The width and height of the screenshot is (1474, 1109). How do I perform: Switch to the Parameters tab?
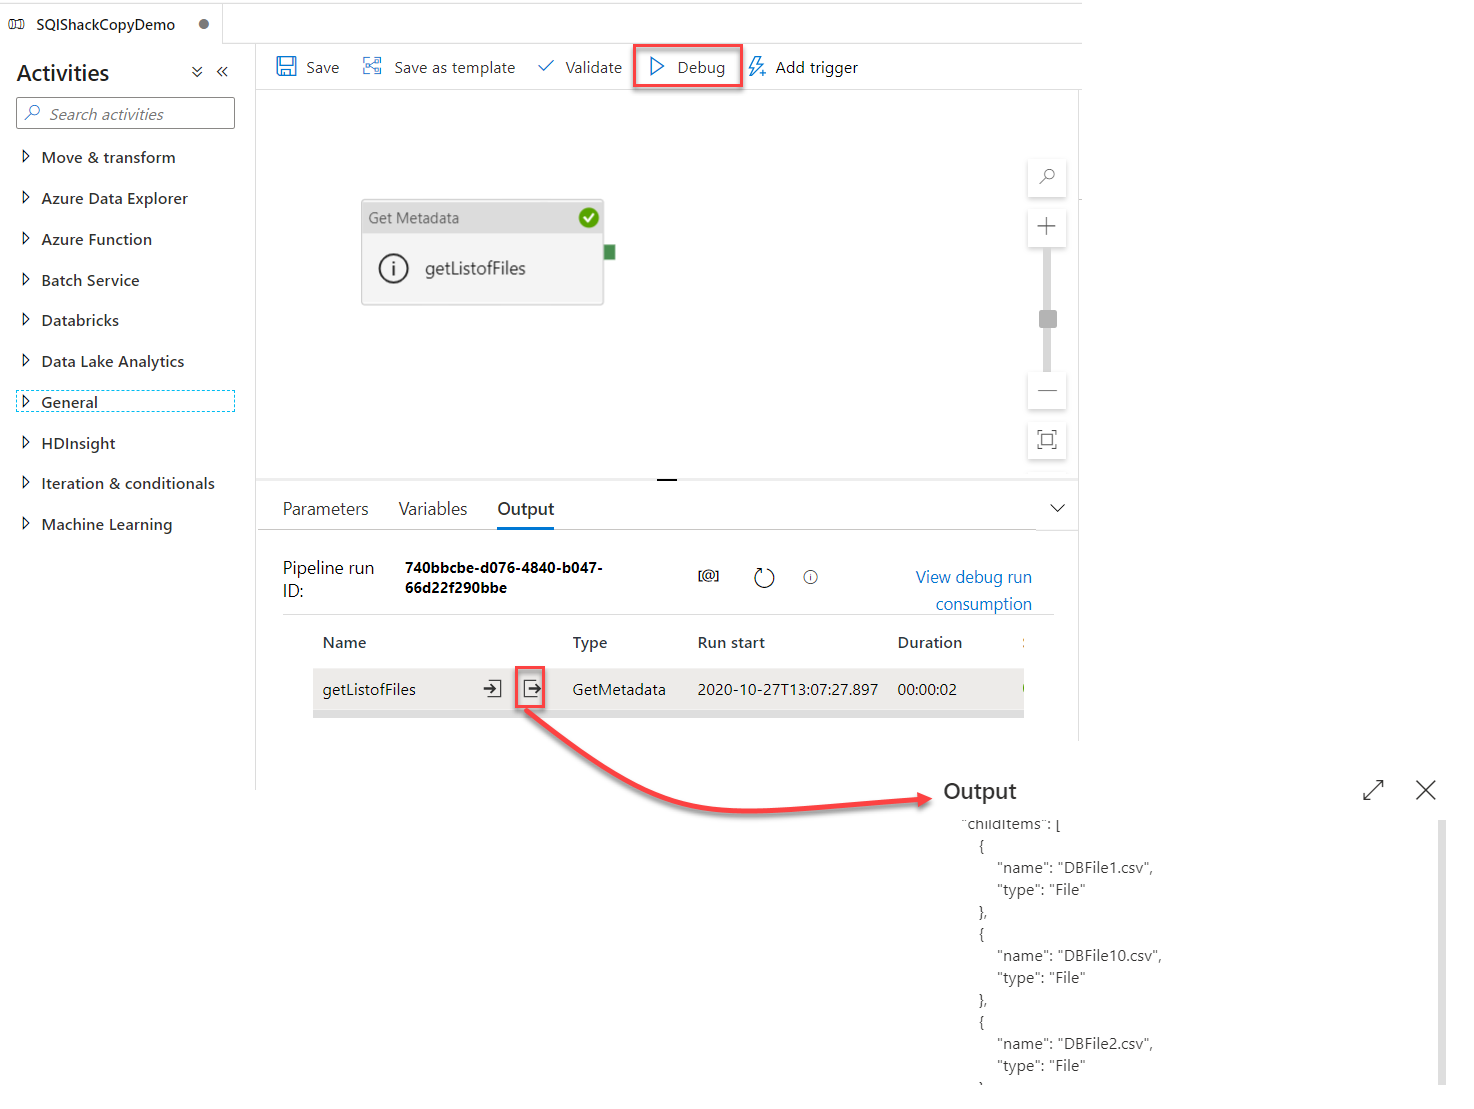(x=325, y=509)
